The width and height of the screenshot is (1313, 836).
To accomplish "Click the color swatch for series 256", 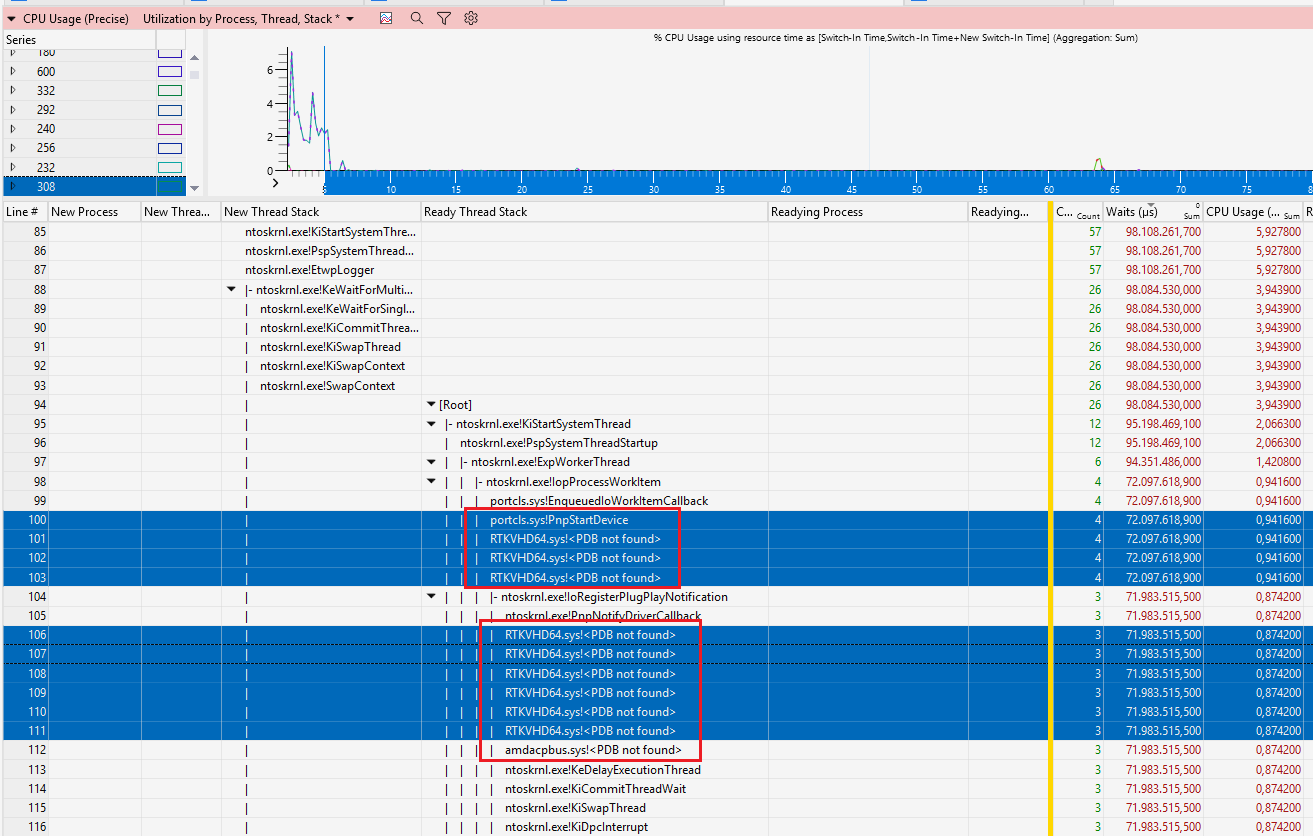I will 169,148.
